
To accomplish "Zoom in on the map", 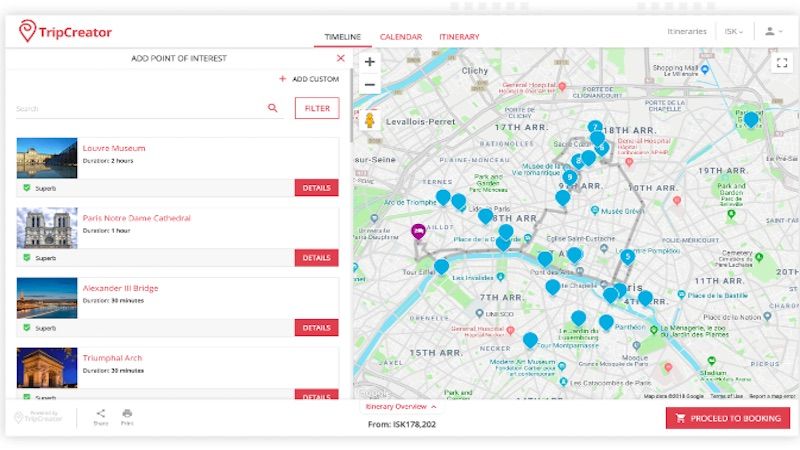I will pyautogui.click(x=370, y=62).
